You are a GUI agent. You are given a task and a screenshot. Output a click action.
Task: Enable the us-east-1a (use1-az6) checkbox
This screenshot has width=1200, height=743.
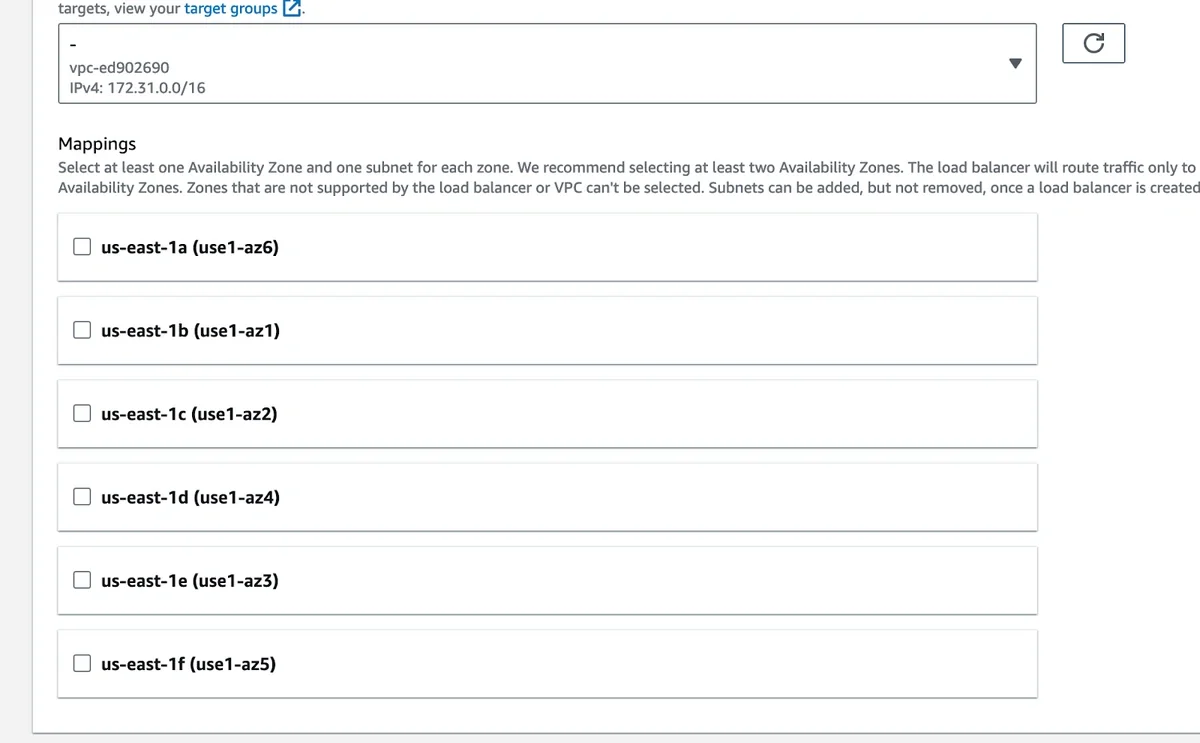(83, 247)
